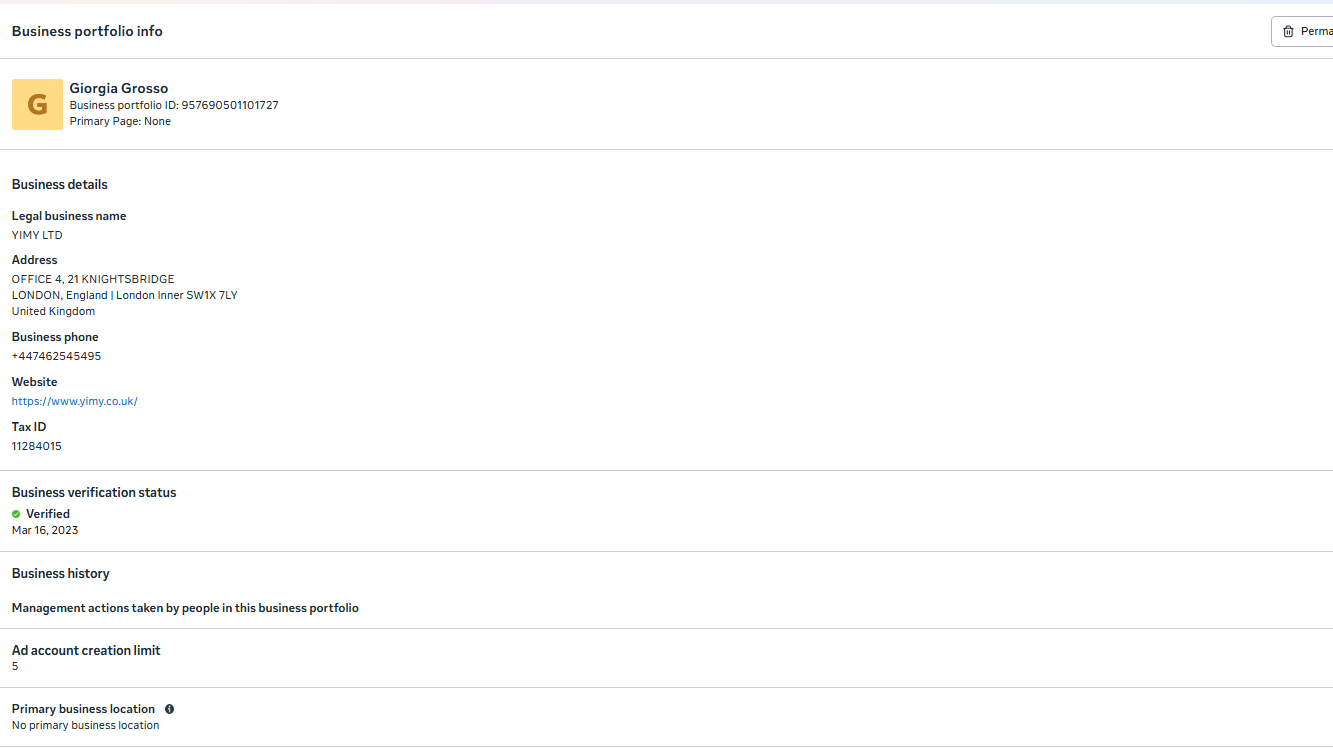This screenshot has width=1333, height=748.
Task: Click the Tax ID field label
Action: 29,427
